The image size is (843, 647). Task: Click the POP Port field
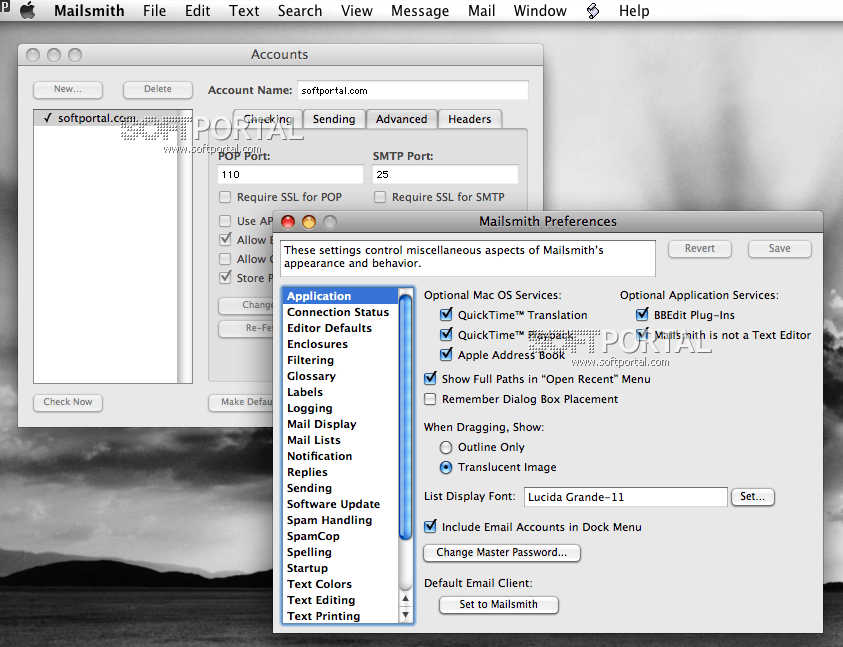click(290, 174)
